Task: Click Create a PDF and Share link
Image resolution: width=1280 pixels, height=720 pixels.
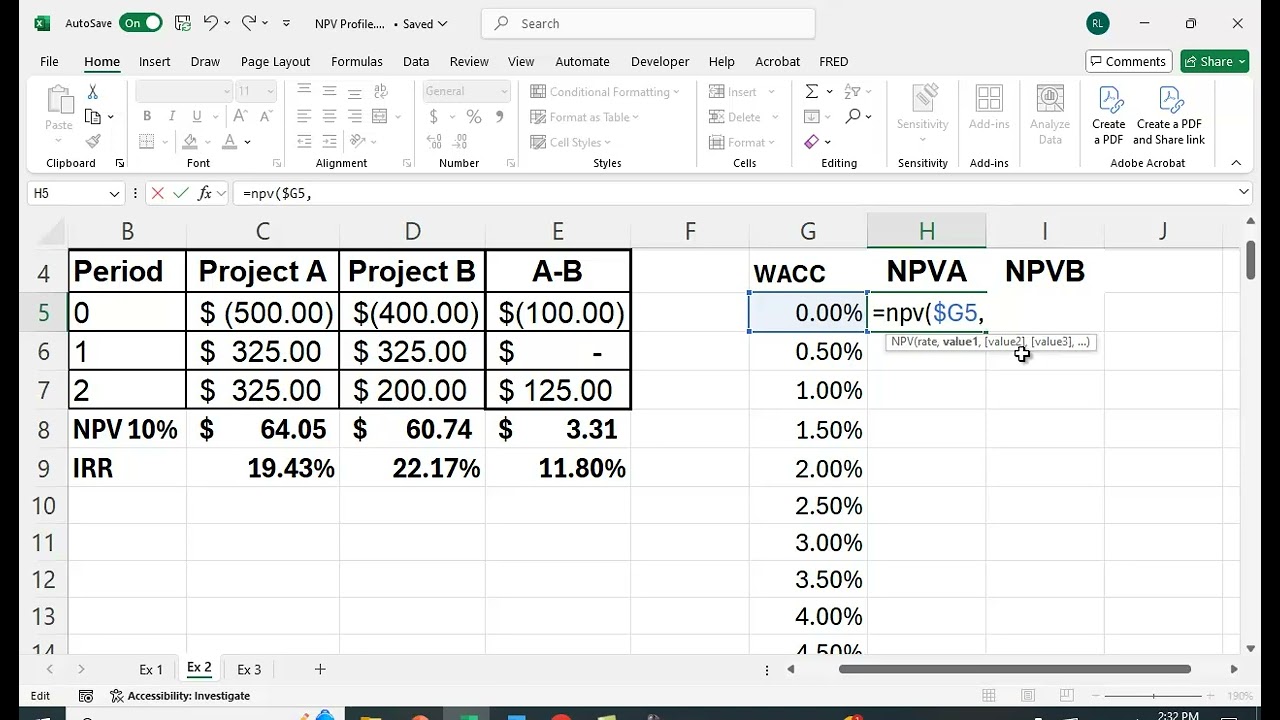Action: [x=1169, y=115]
